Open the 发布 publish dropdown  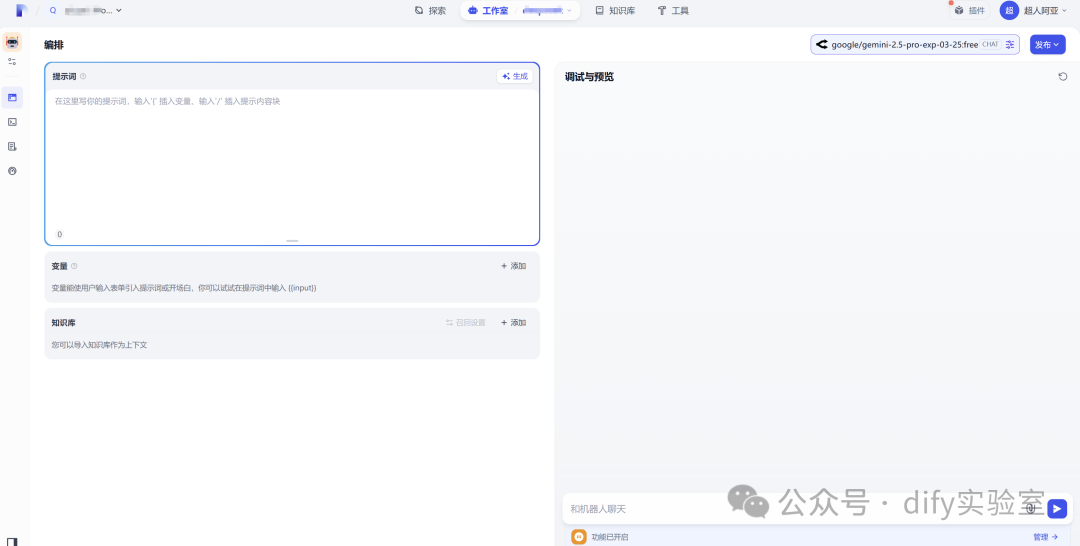1047,45
